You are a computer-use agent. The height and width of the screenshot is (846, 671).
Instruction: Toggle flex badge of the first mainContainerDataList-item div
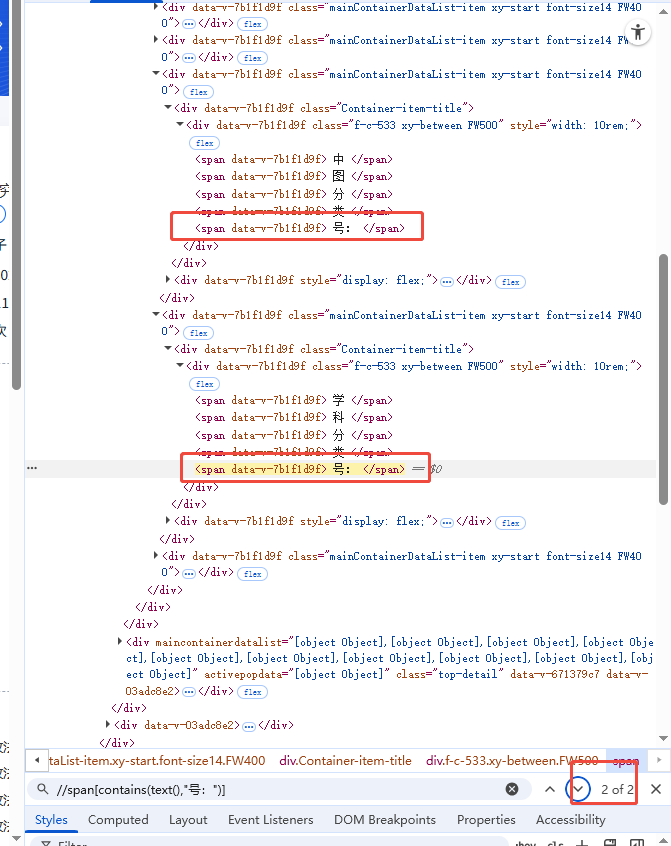[x=252, y=24]
